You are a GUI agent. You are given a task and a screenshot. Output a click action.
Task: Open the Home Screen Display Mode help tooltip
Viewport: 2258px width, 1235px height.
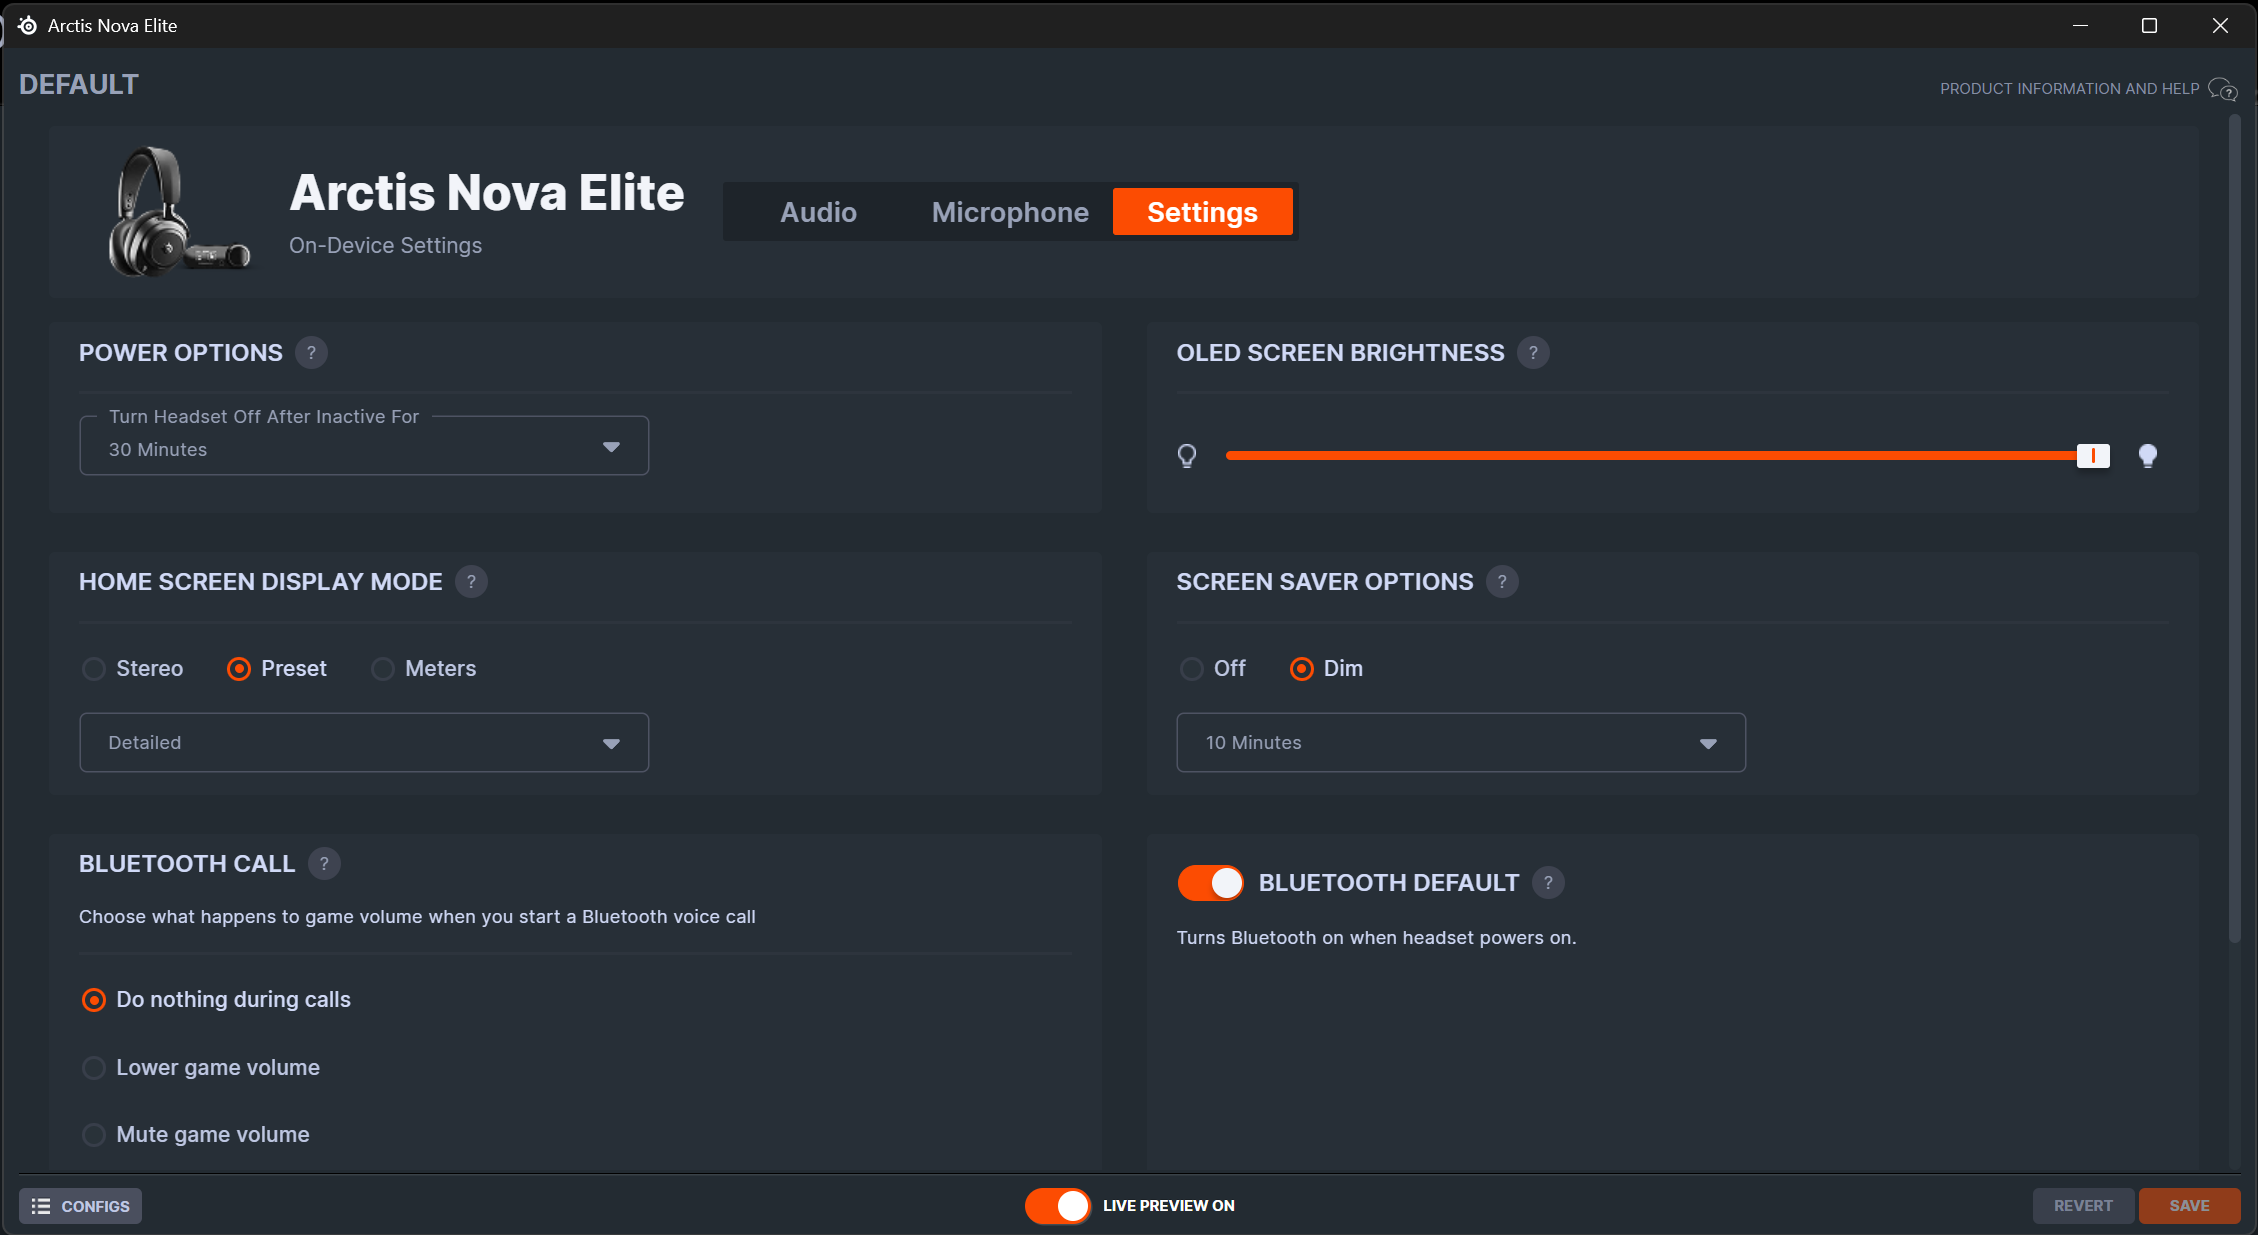tap(471, 582)
